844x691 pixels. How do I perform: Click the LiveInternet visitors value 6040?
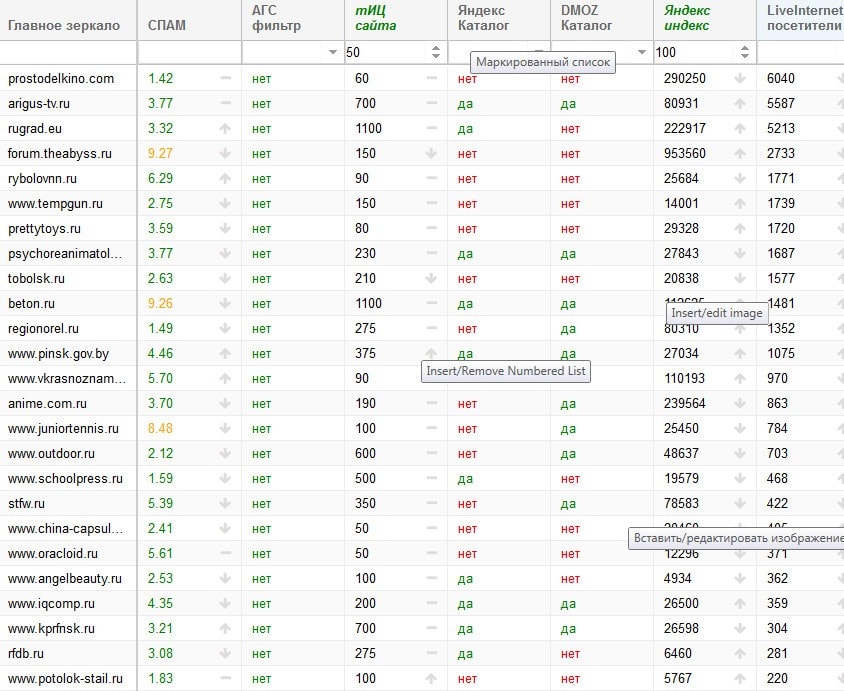click(x=781, y=79)
